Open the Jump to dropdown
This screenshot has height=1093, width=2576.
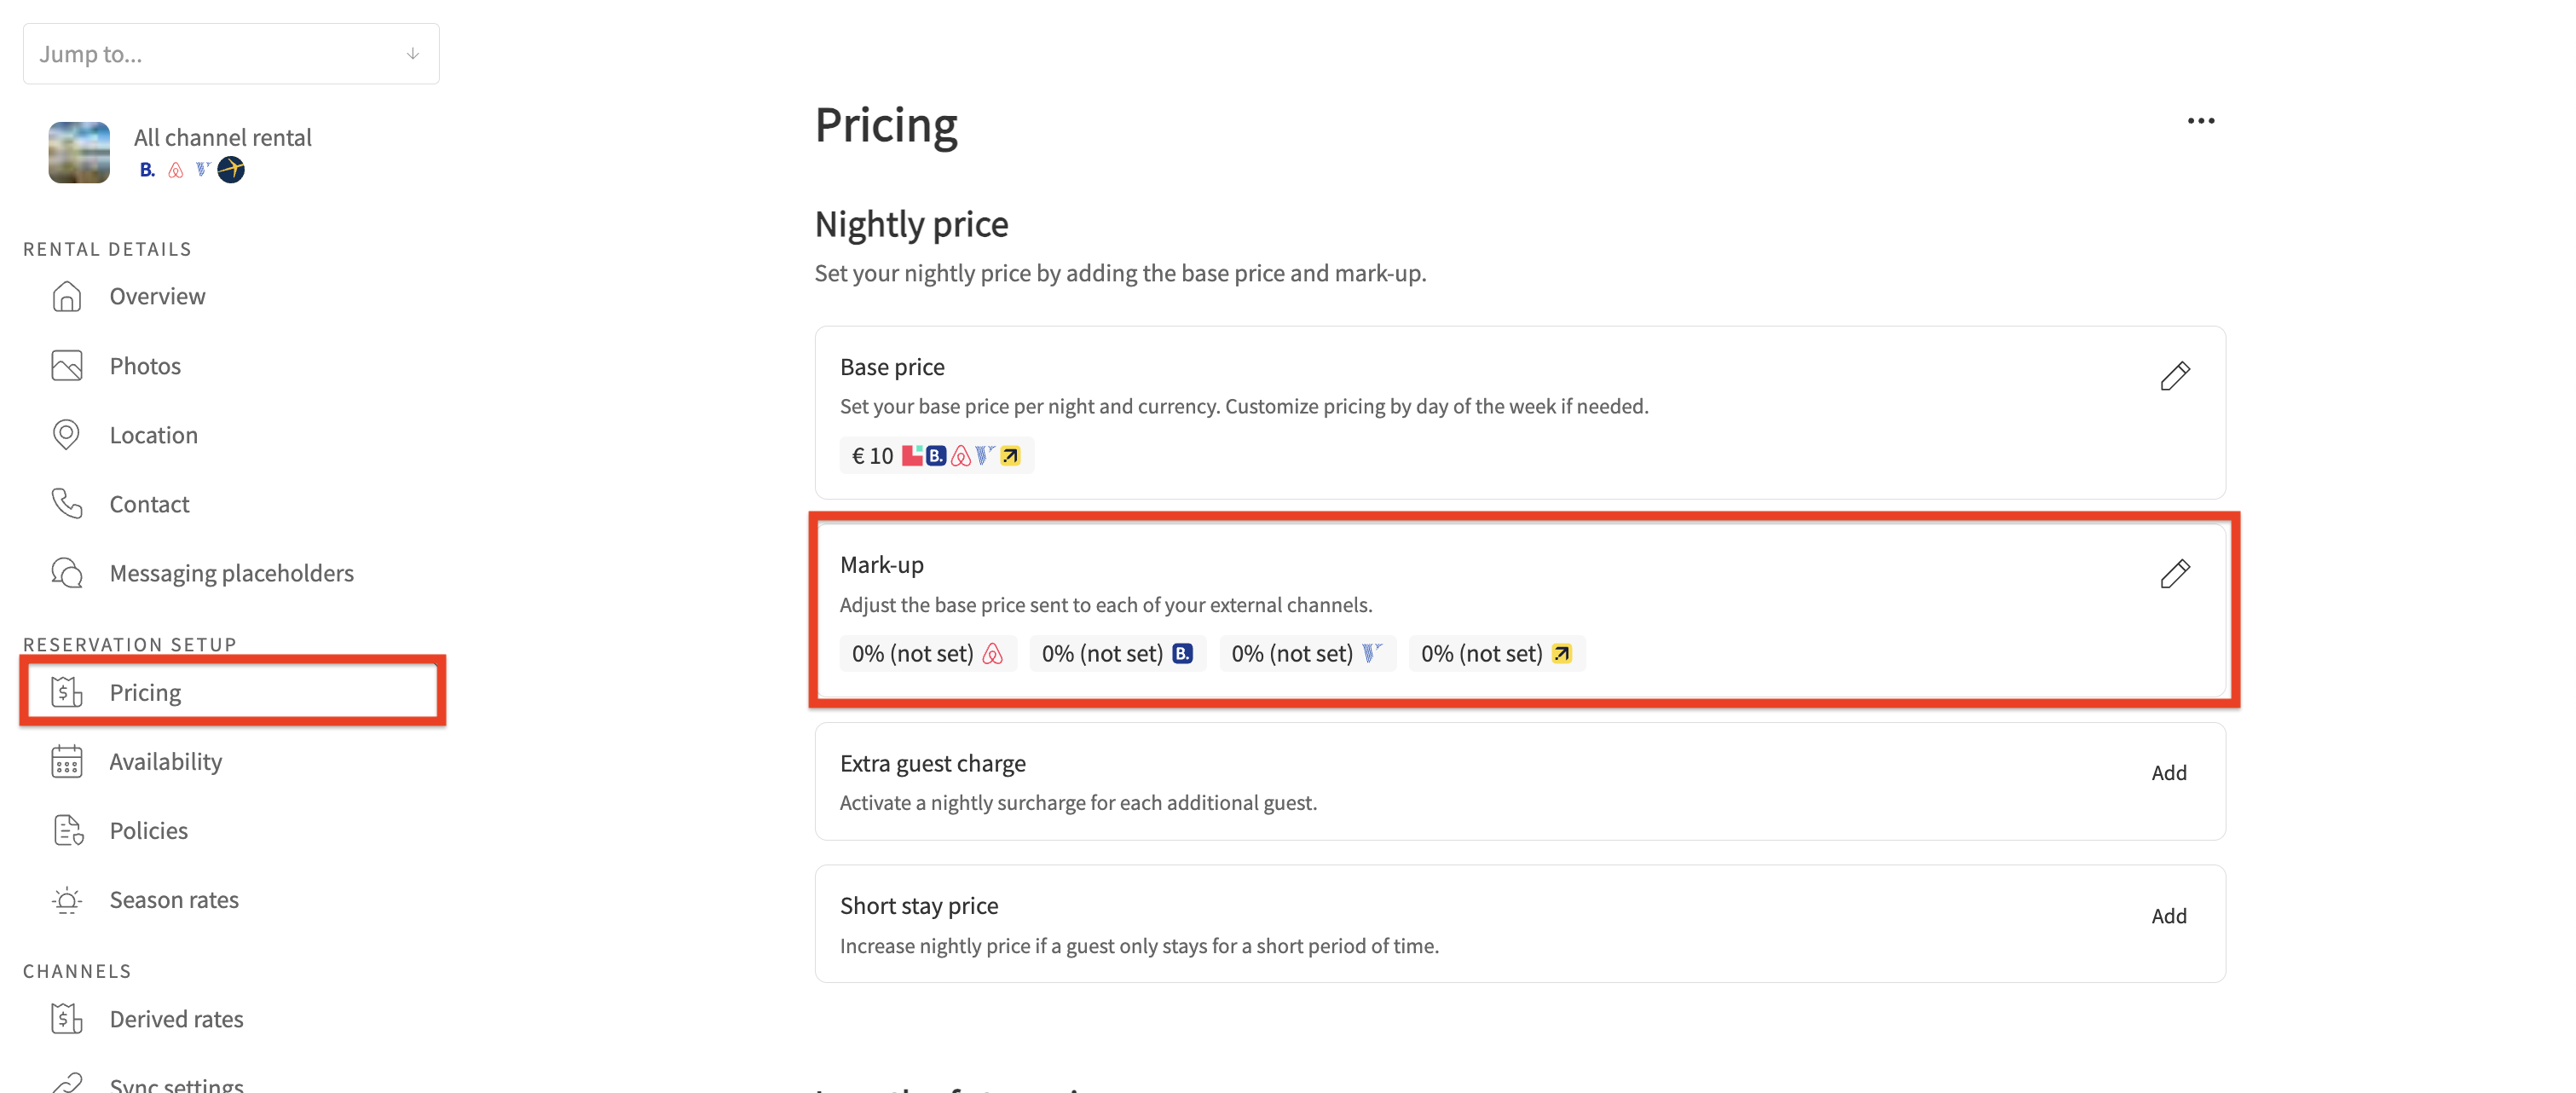pyautogui.click(x=231, y=54)
